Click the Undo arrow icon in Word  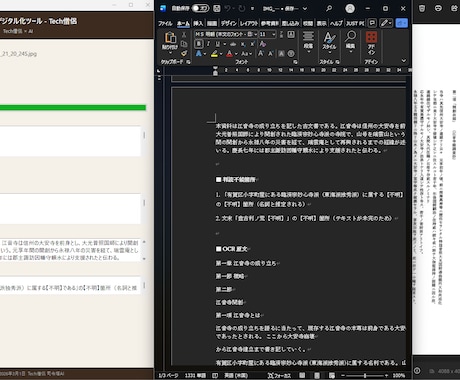(227, 8)
